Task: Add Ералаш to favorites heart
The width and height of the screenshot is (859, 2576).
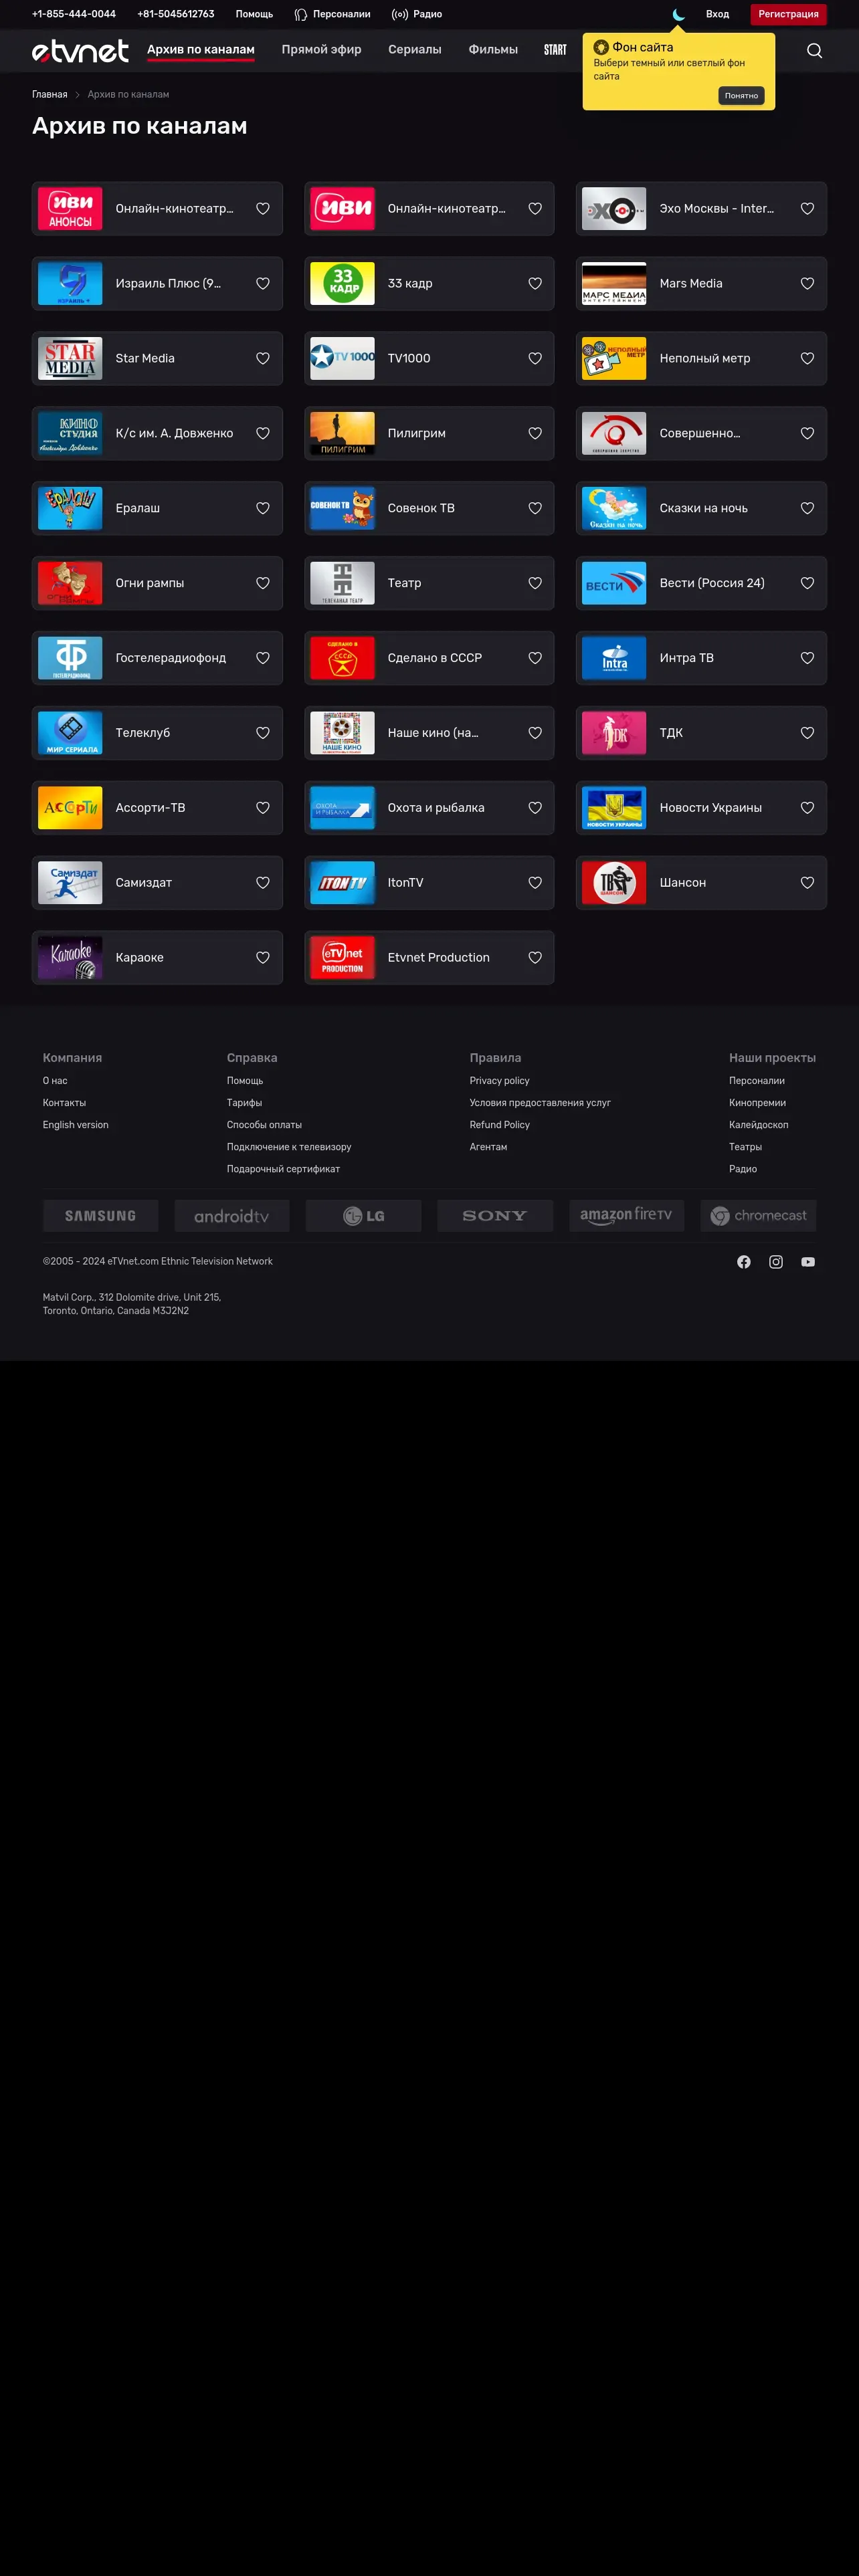Action: [x=263, y=509]
